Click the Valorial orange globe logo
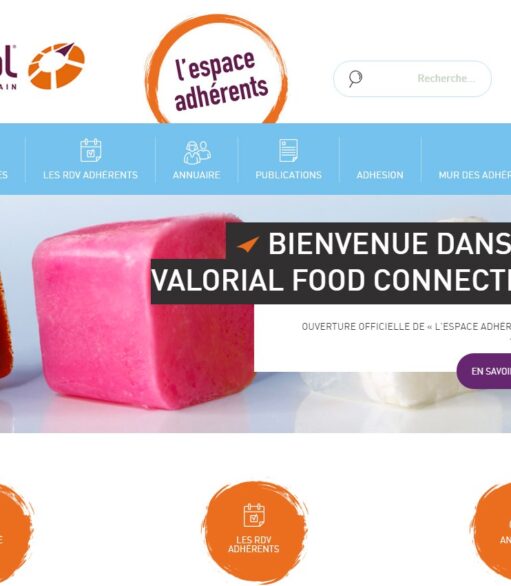Screen dimensions: 511x586 pos(56,66)
